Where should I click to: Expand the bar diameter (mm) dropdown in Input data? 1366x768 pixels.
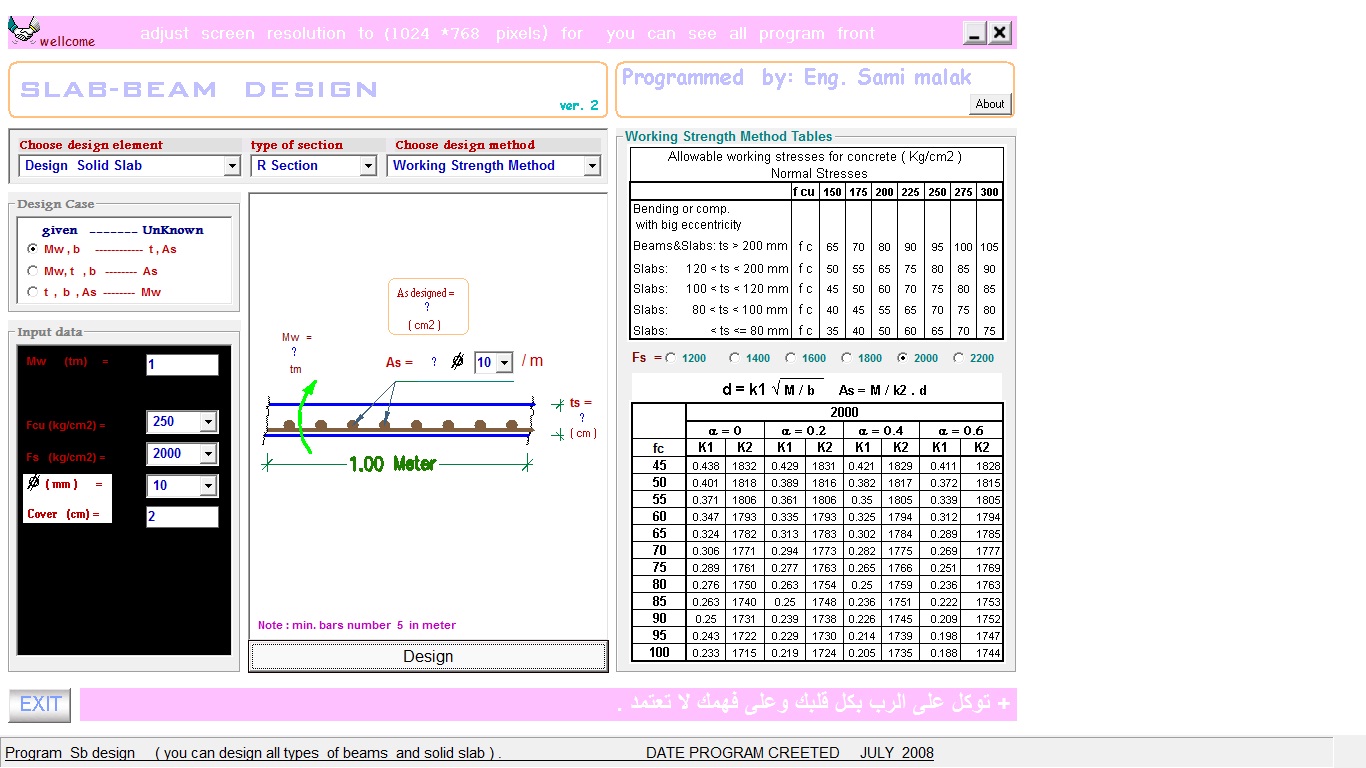pos(208,487)
